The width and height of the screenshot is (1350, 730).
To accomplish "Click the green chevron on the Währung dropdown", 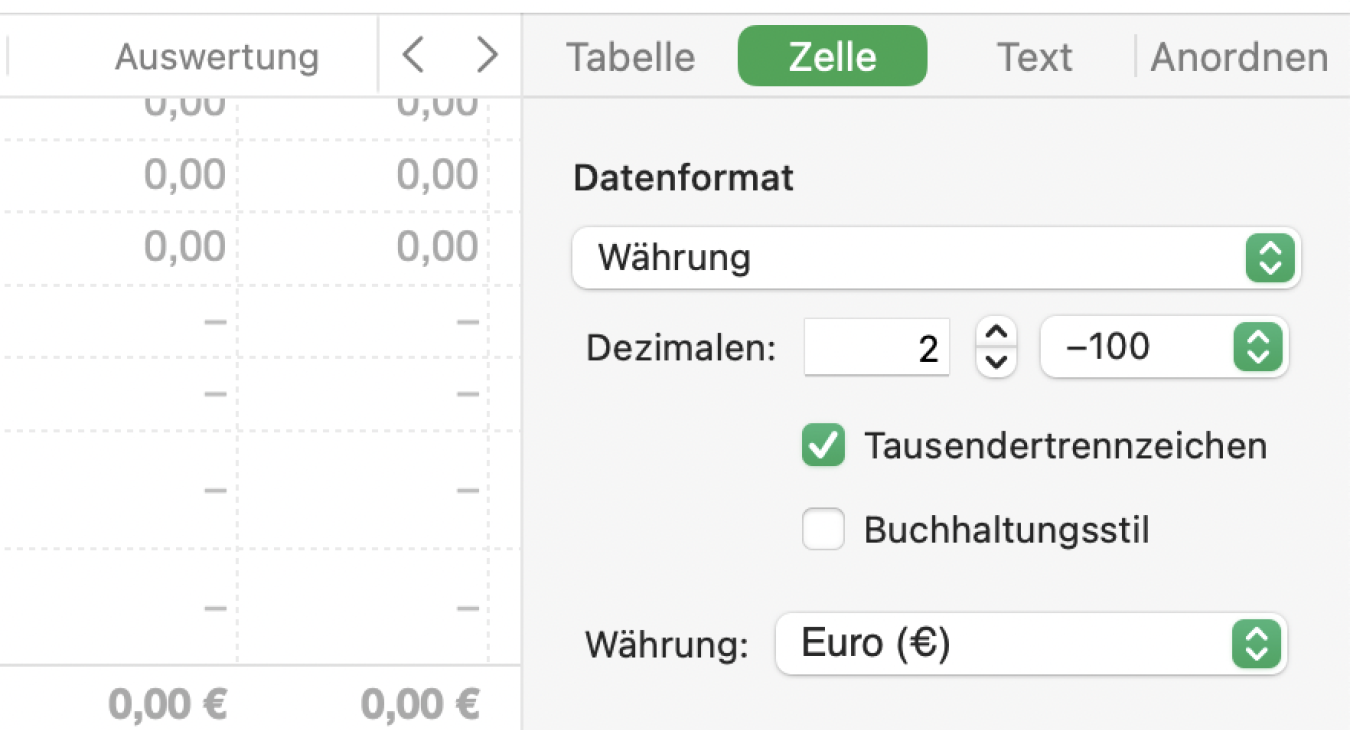I will [x=1271, y=258].
